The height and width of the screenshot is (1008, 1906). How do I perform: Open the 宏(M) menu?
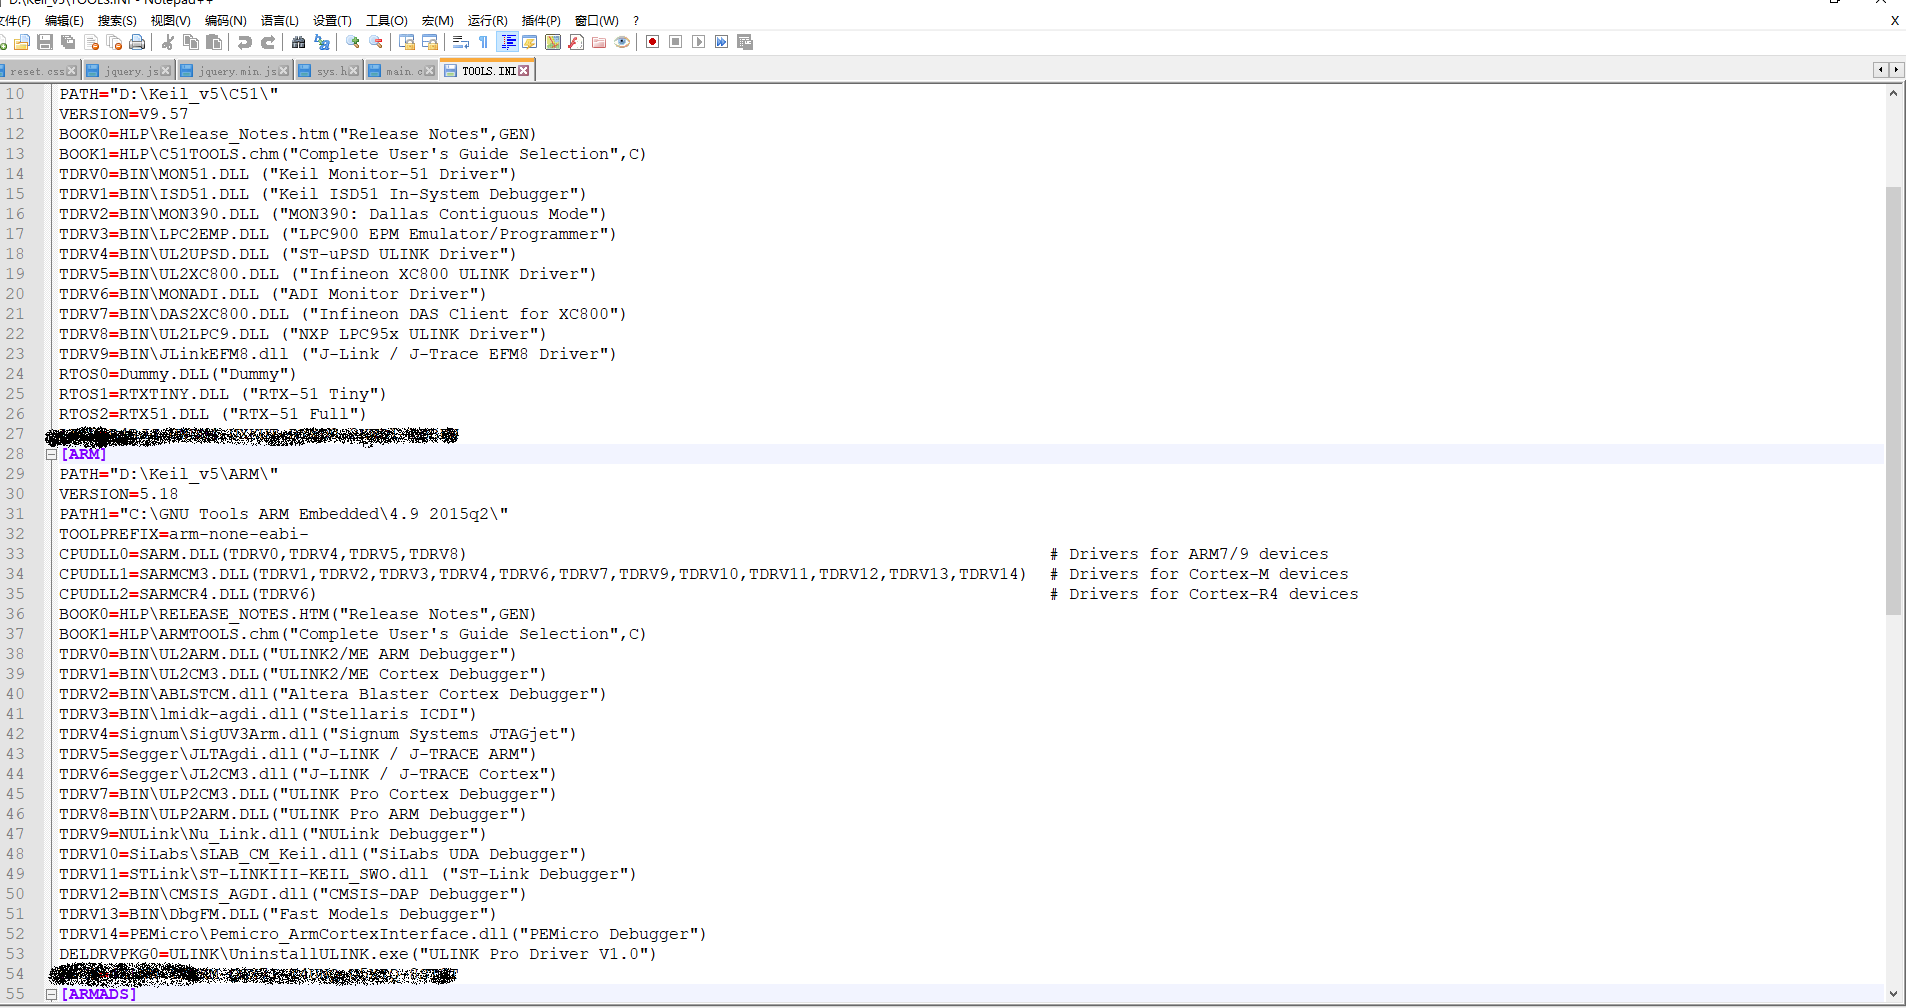coord(437,20)
